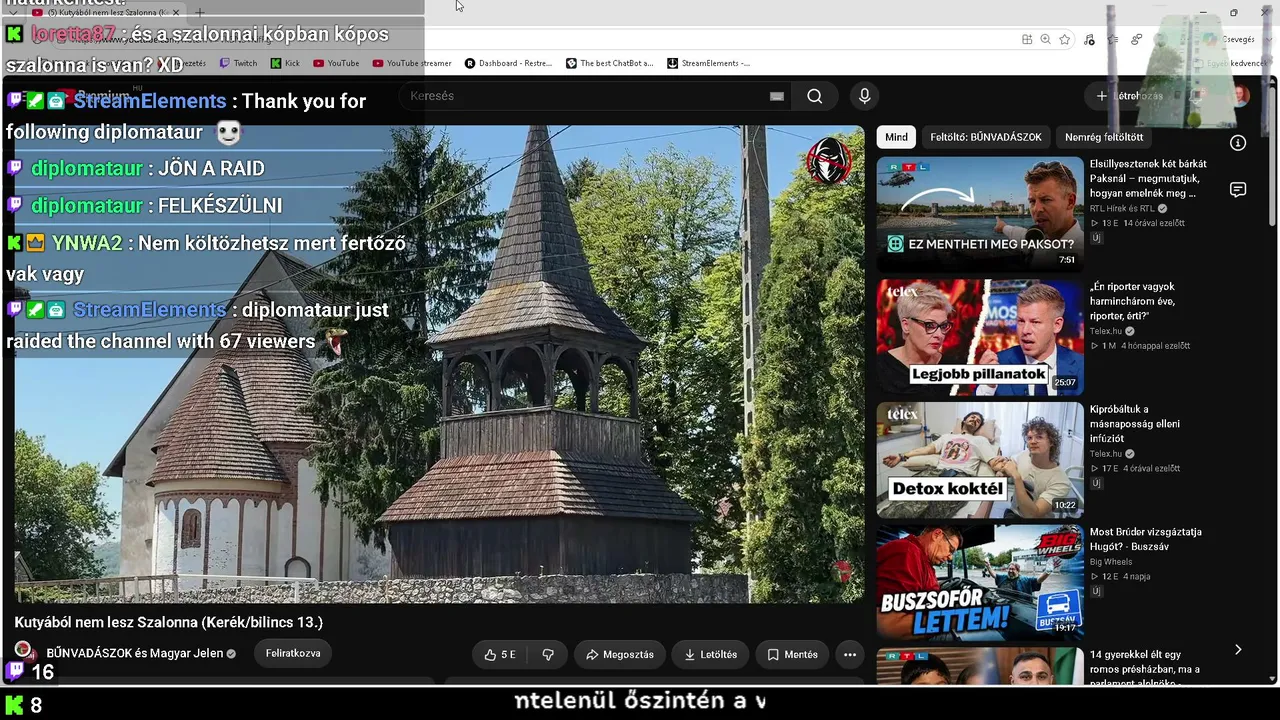Click the main video player area

[x=439, y=364]
